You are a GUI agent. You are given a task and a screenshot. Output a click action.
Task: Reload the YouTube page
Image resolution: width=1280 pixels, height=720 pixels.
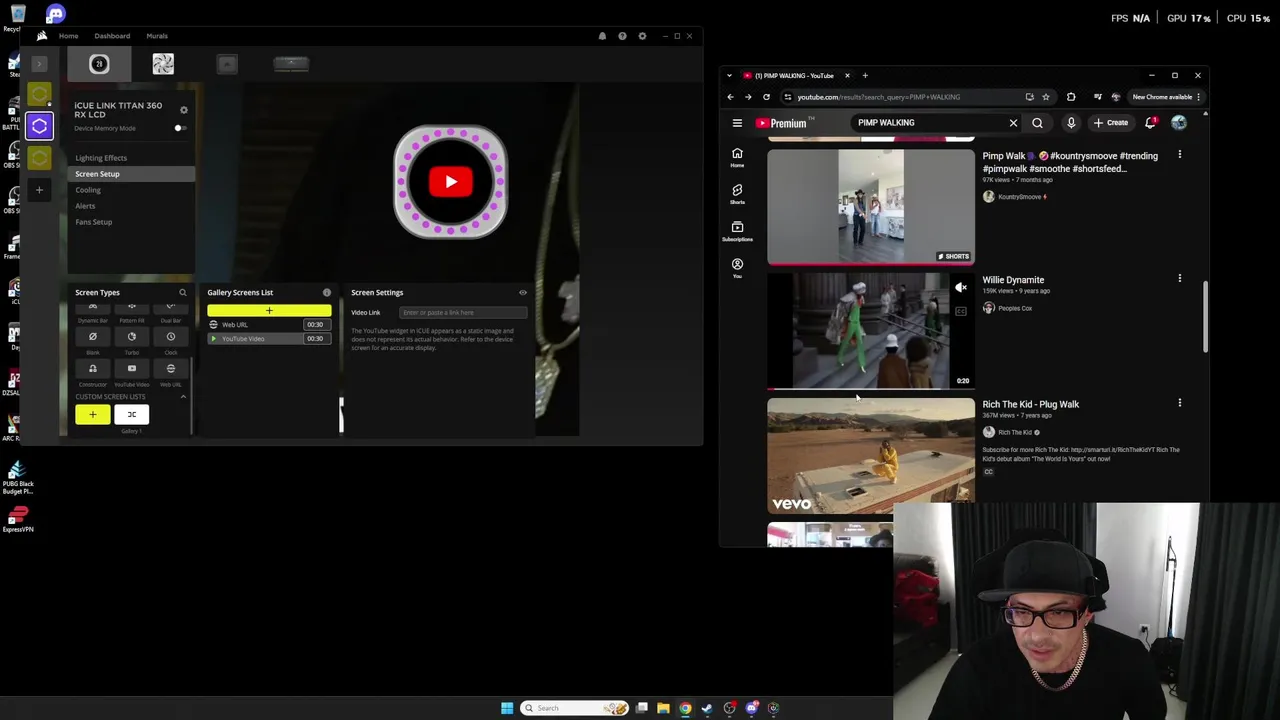(x=766, y=97)
